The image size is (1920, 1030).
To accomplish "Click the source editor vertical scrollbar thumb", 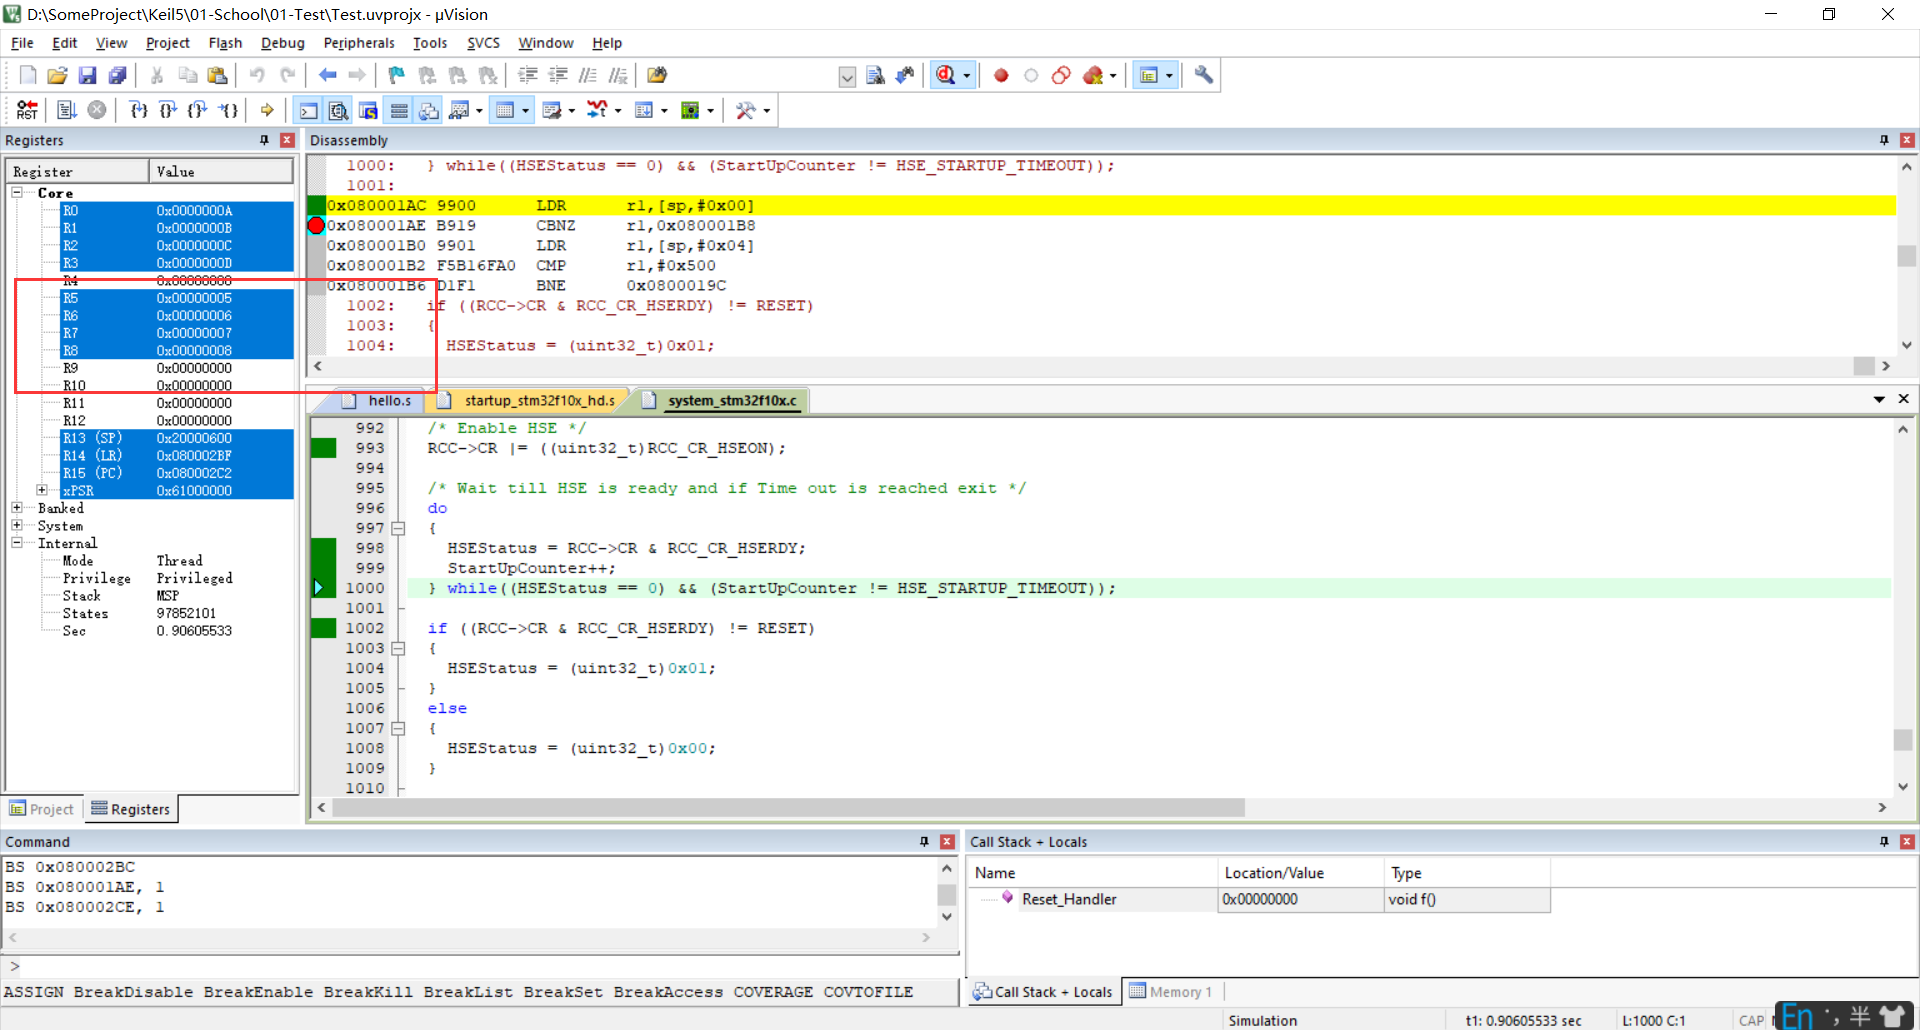I will 1903,740.
